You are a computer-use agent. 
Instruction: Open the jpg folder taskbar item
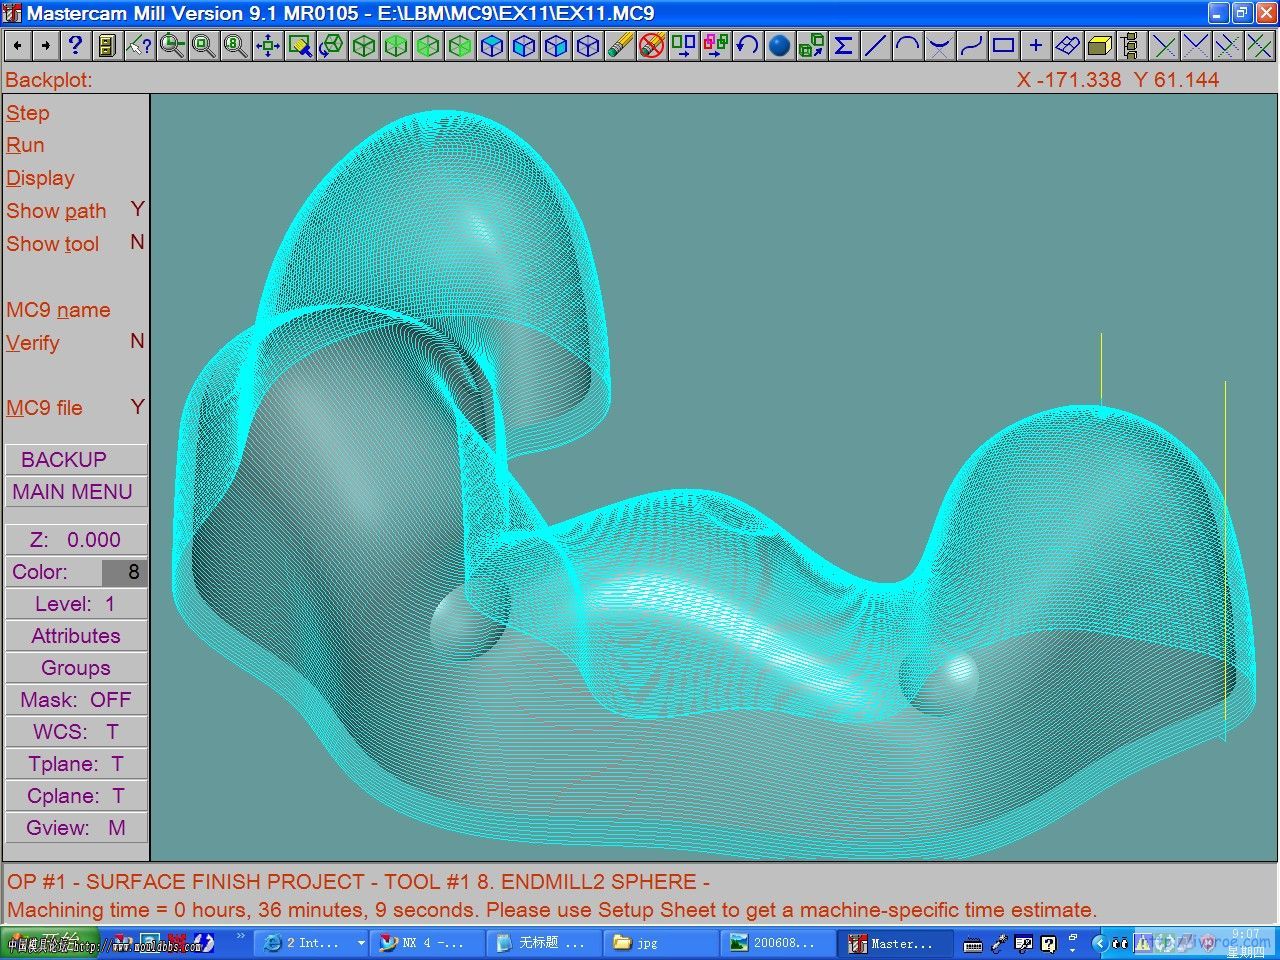(661, 943)
